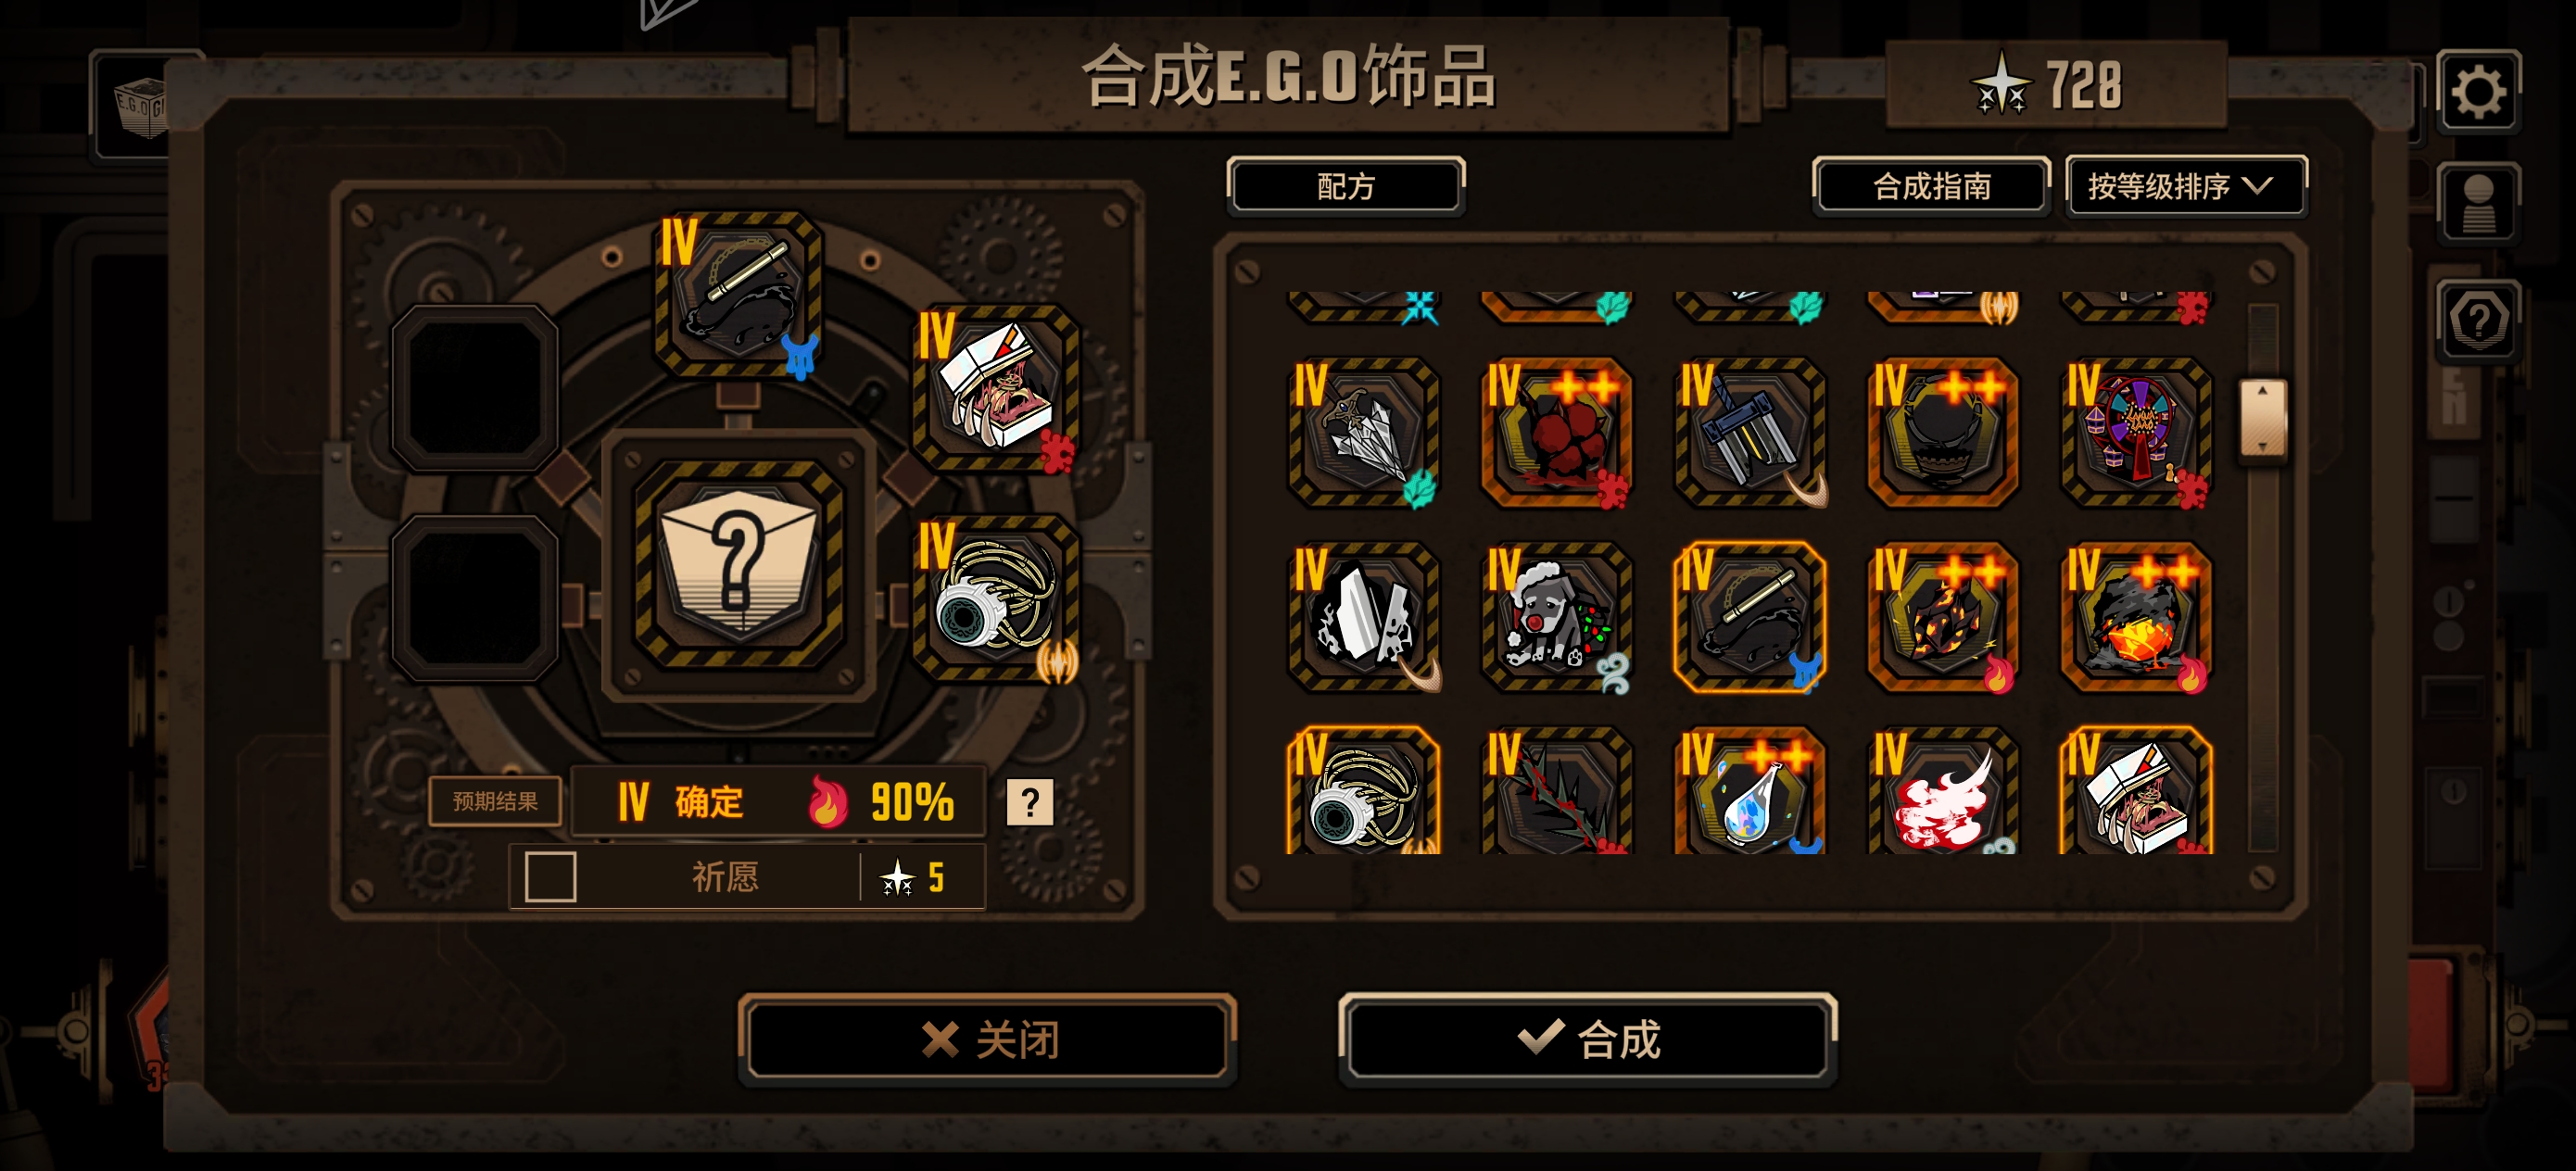
Task: Remove the eyeball gift from fusion slot
Action: tap(996, 598)
